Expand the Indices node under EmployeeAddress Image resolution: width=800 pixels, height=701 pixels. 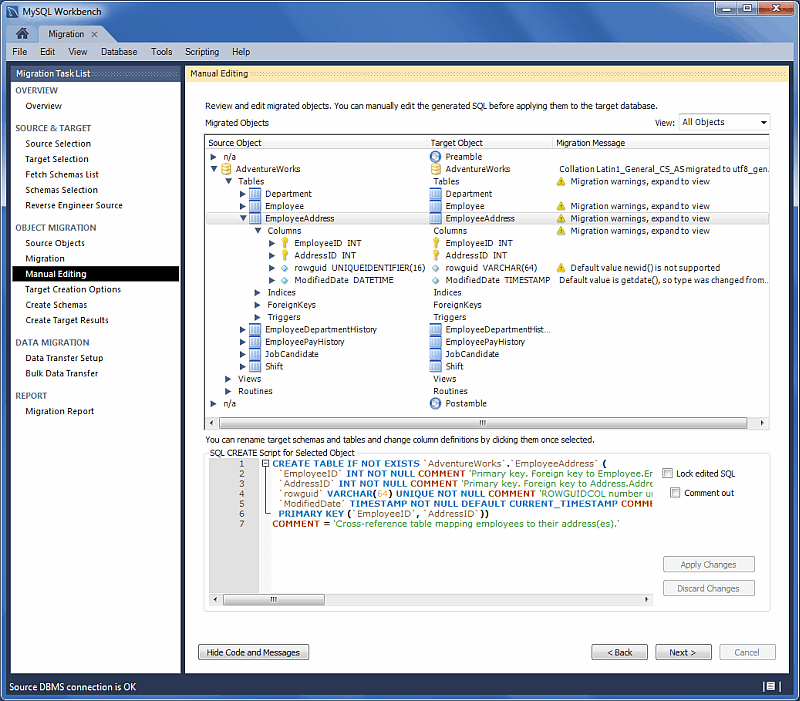coord(257,293)
